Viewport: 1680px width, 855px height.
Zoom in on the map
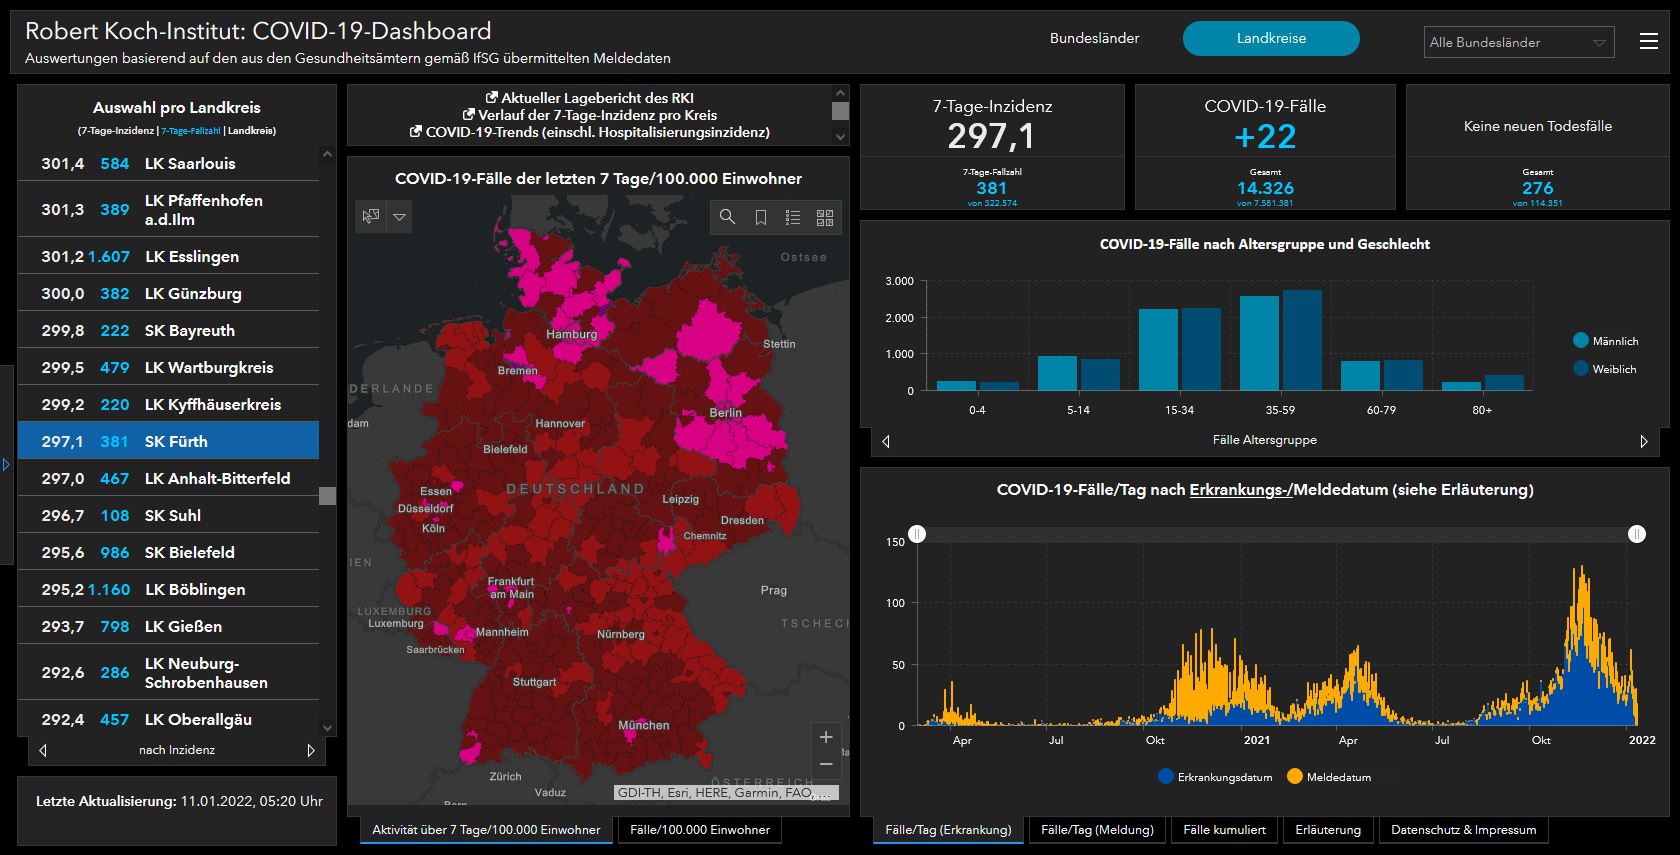tap(826, 737)
